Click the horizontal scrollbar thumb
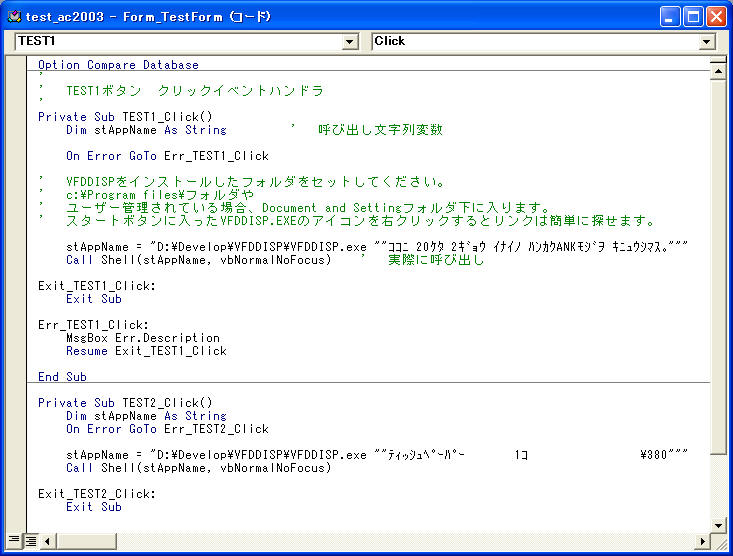 [x=86, y=542]
